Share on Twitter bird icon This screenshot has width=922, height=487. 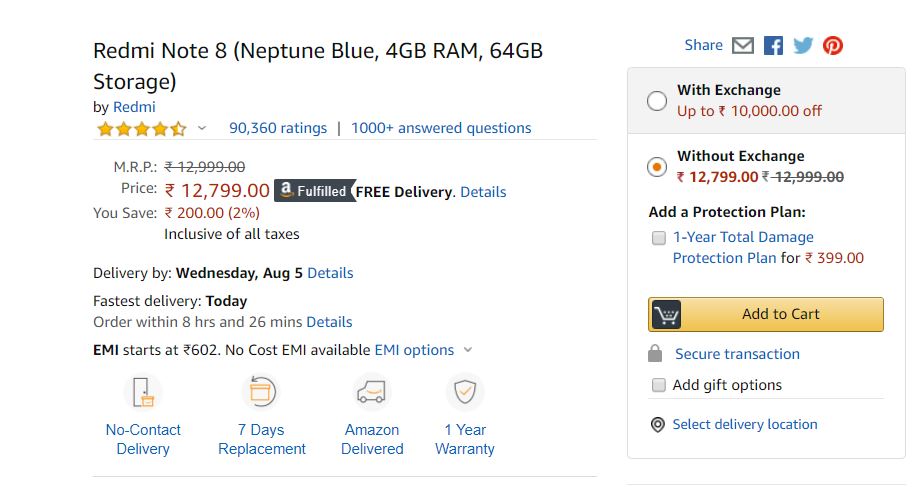(803, 45)
